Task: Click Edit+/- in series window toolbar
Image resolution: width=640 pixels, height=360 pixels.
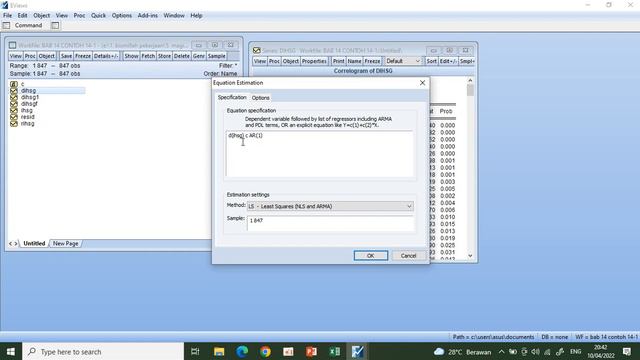Action: tap(448, 61)
